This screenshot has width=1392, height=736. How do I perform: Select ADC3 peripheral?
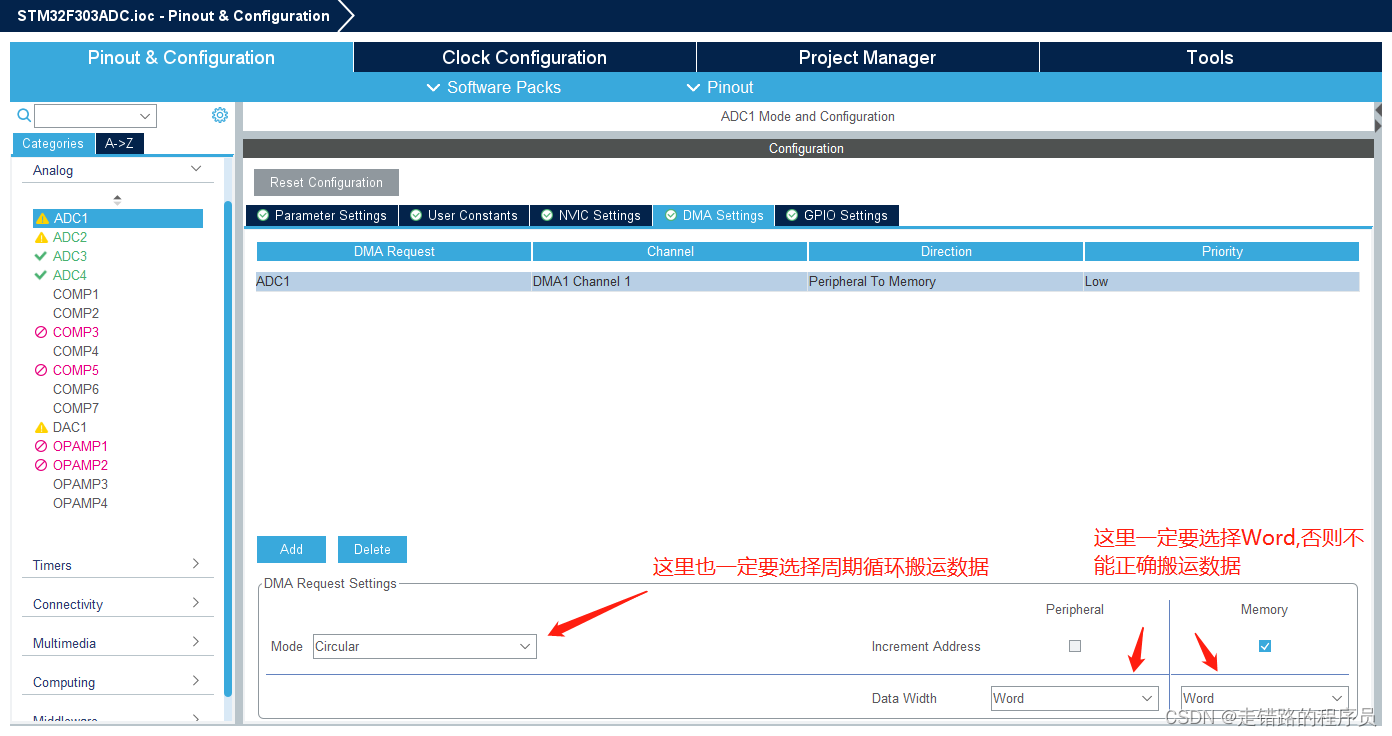point(70,256)
